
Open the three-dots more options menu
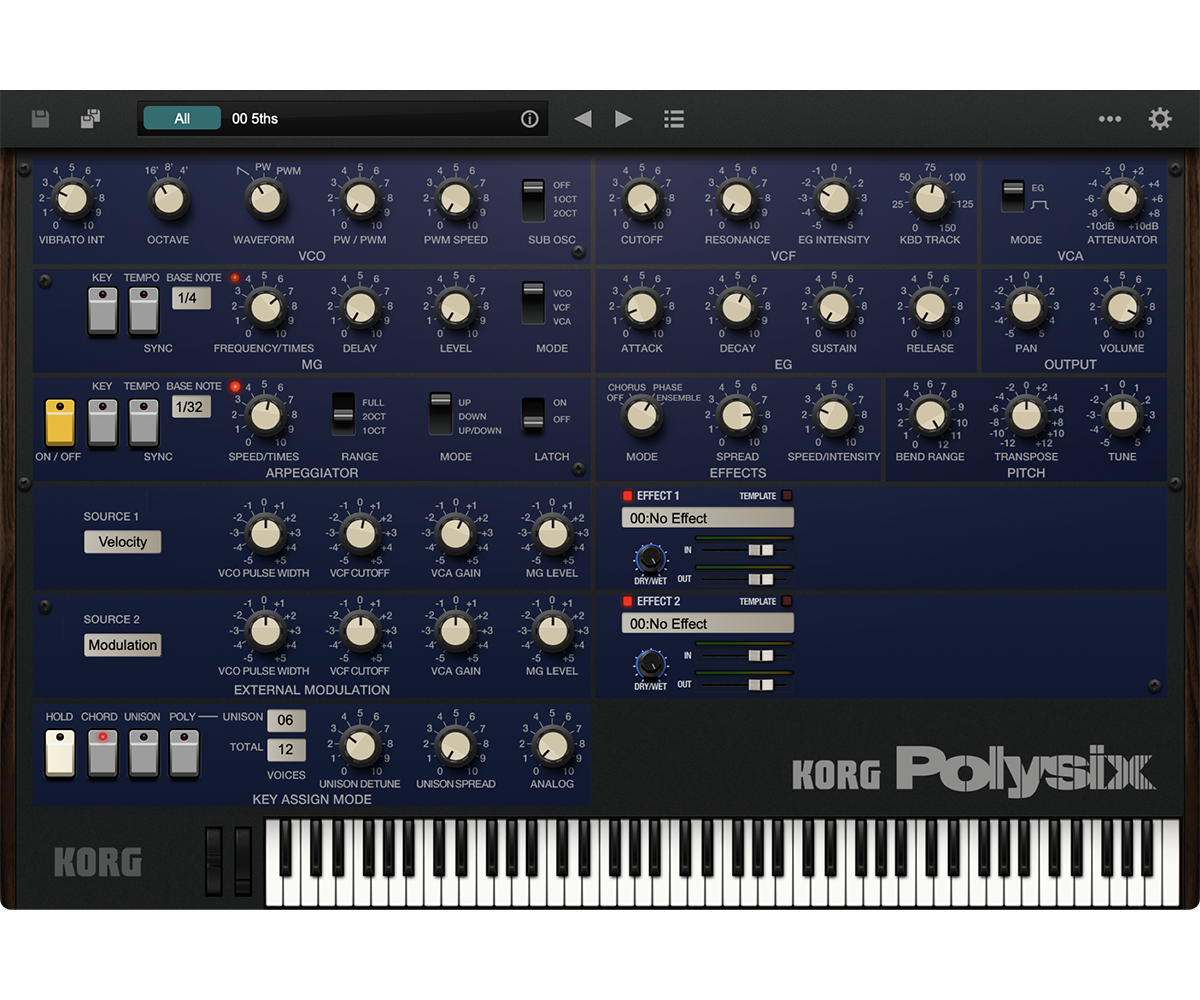[1110, 119]
